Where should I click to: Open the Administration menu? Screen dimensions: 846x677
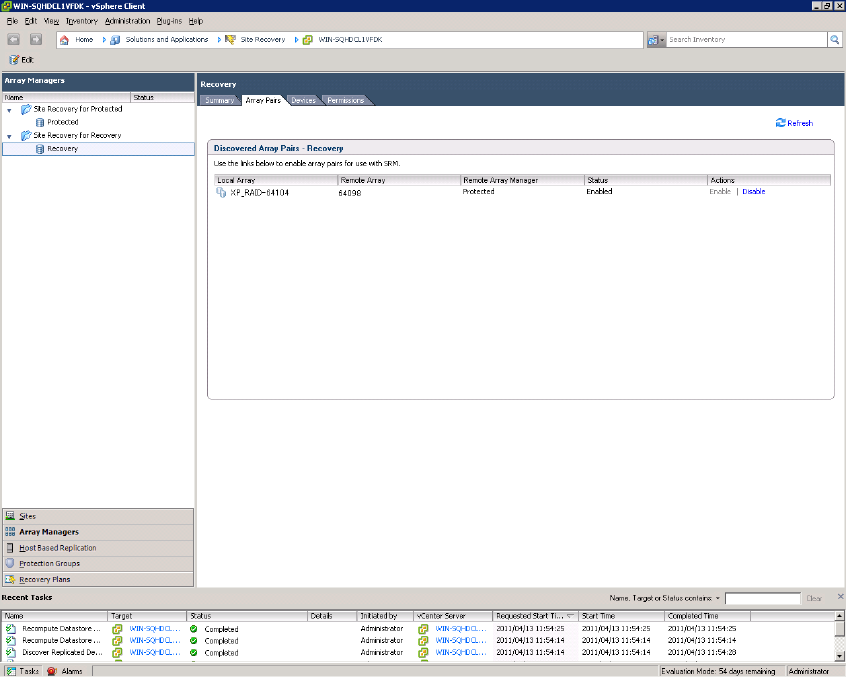tap(127, 20)
